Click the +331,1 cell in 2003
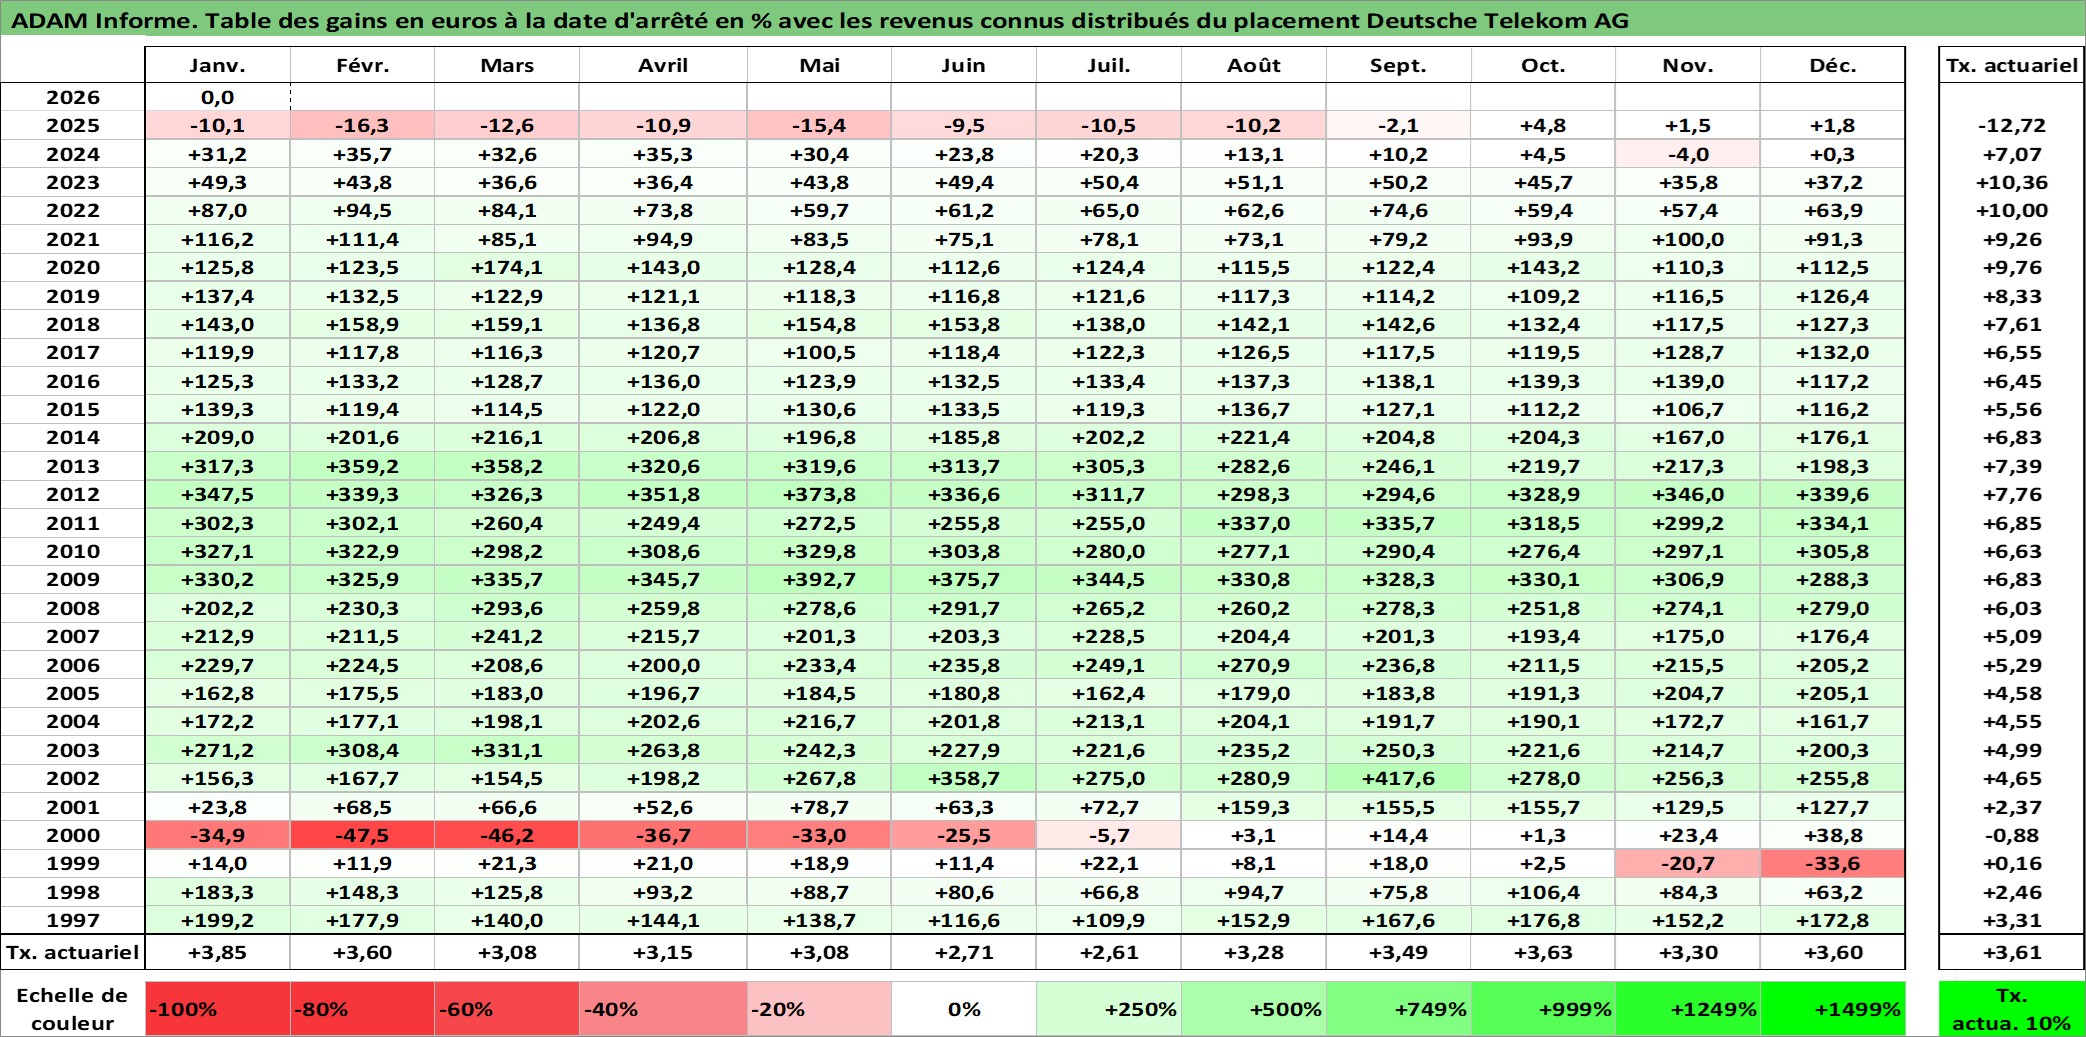This screenshot has width=2086, height=1037. coord(507,750)
